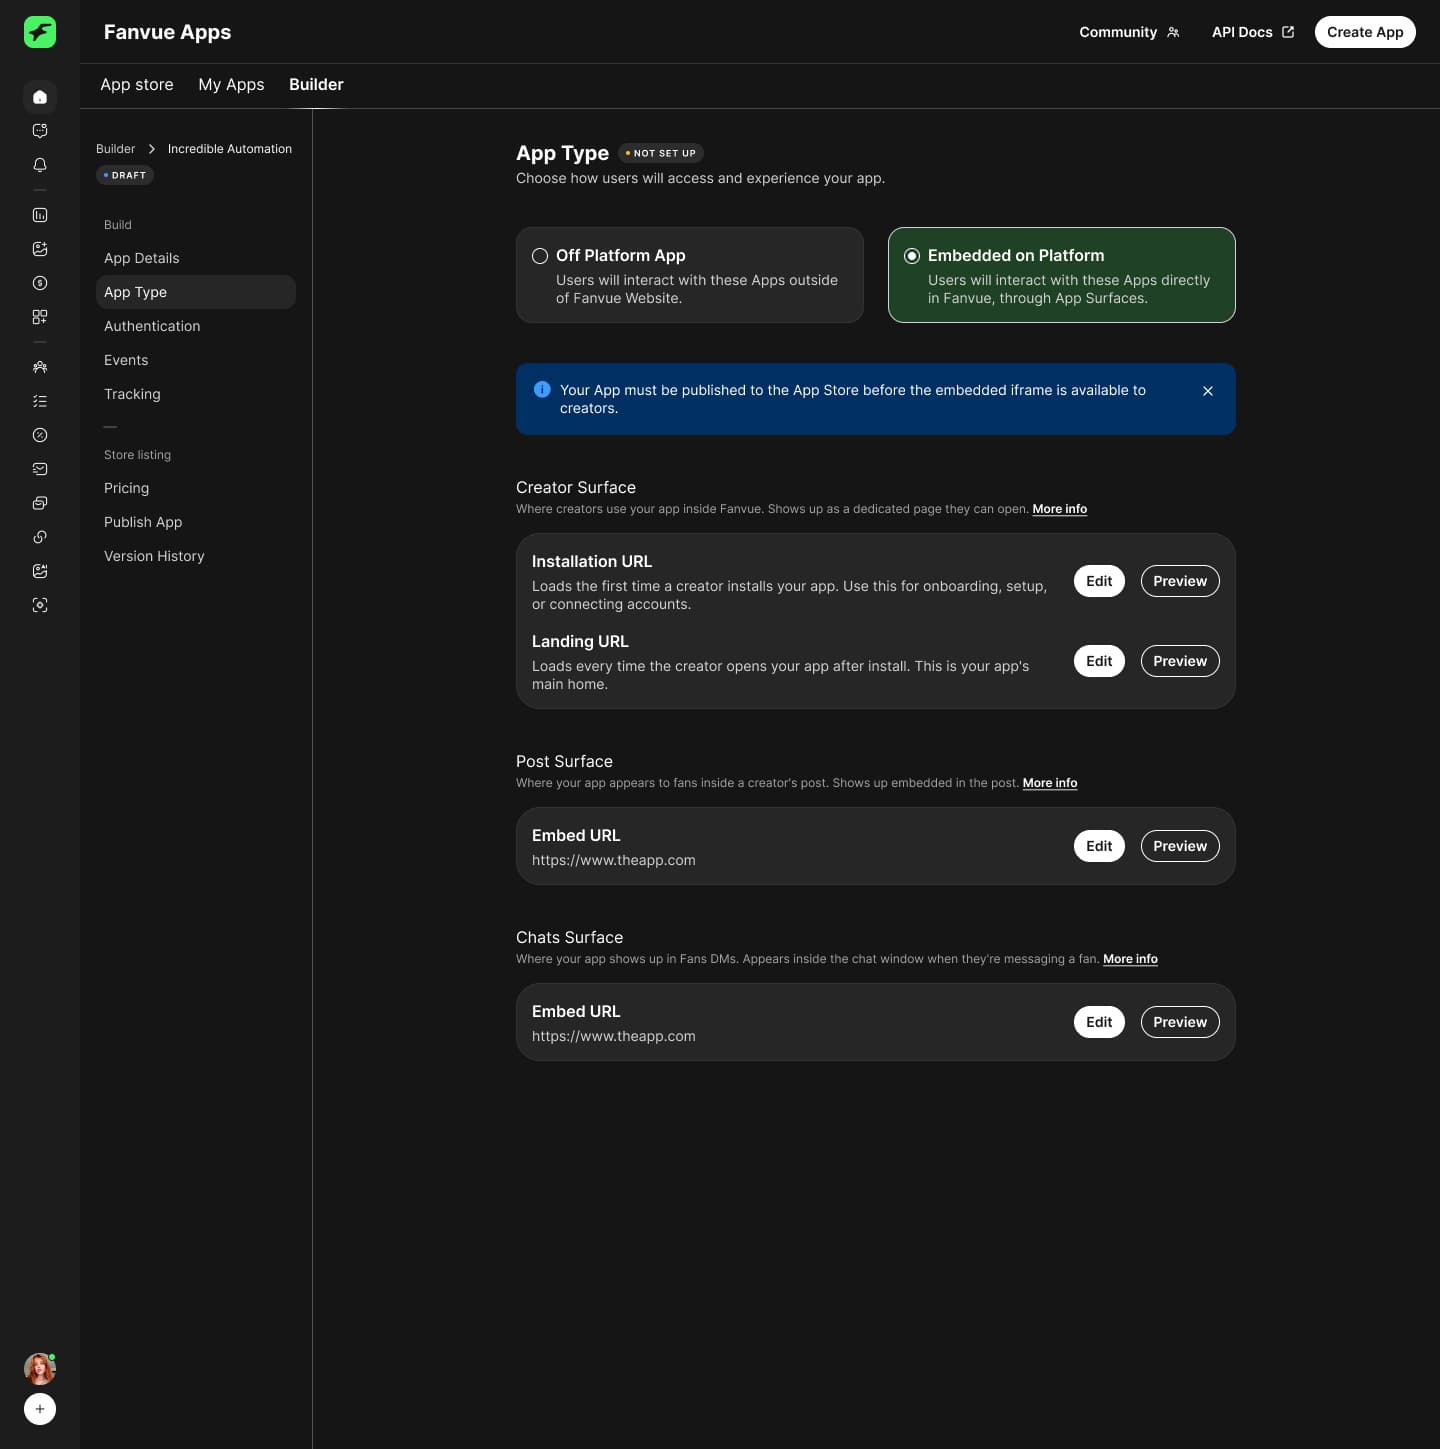
Task: Open Version History
Action: coord(196,556)
